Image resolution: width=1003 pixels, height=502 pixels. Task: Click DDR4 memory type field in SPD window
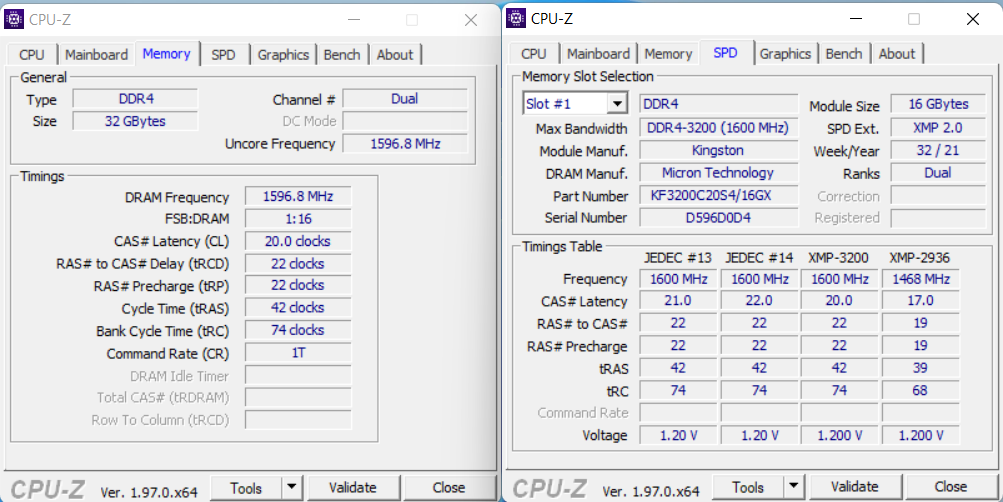[x=719, y=104]
